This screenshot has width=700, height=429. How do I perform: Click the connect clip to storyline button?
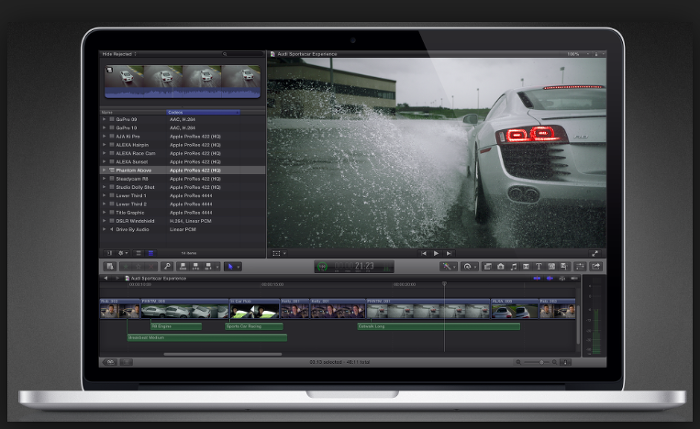tap(183, 267)
